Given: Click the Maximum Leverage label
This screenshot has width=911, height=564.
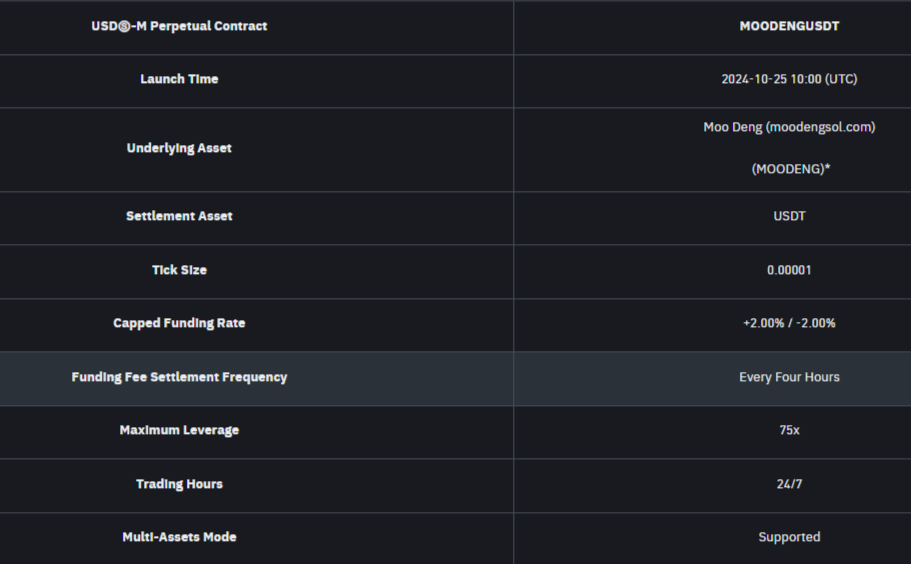Looking at the screenshot, I should click(x=179, y=430).
